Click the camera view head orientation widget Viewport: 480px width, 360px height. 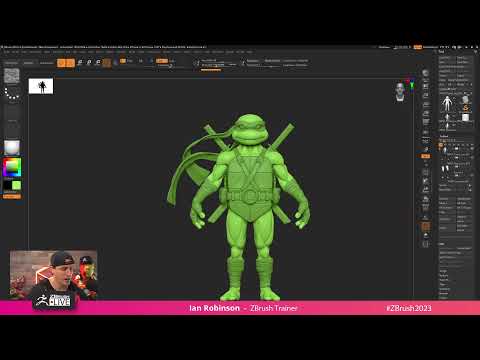400,92
